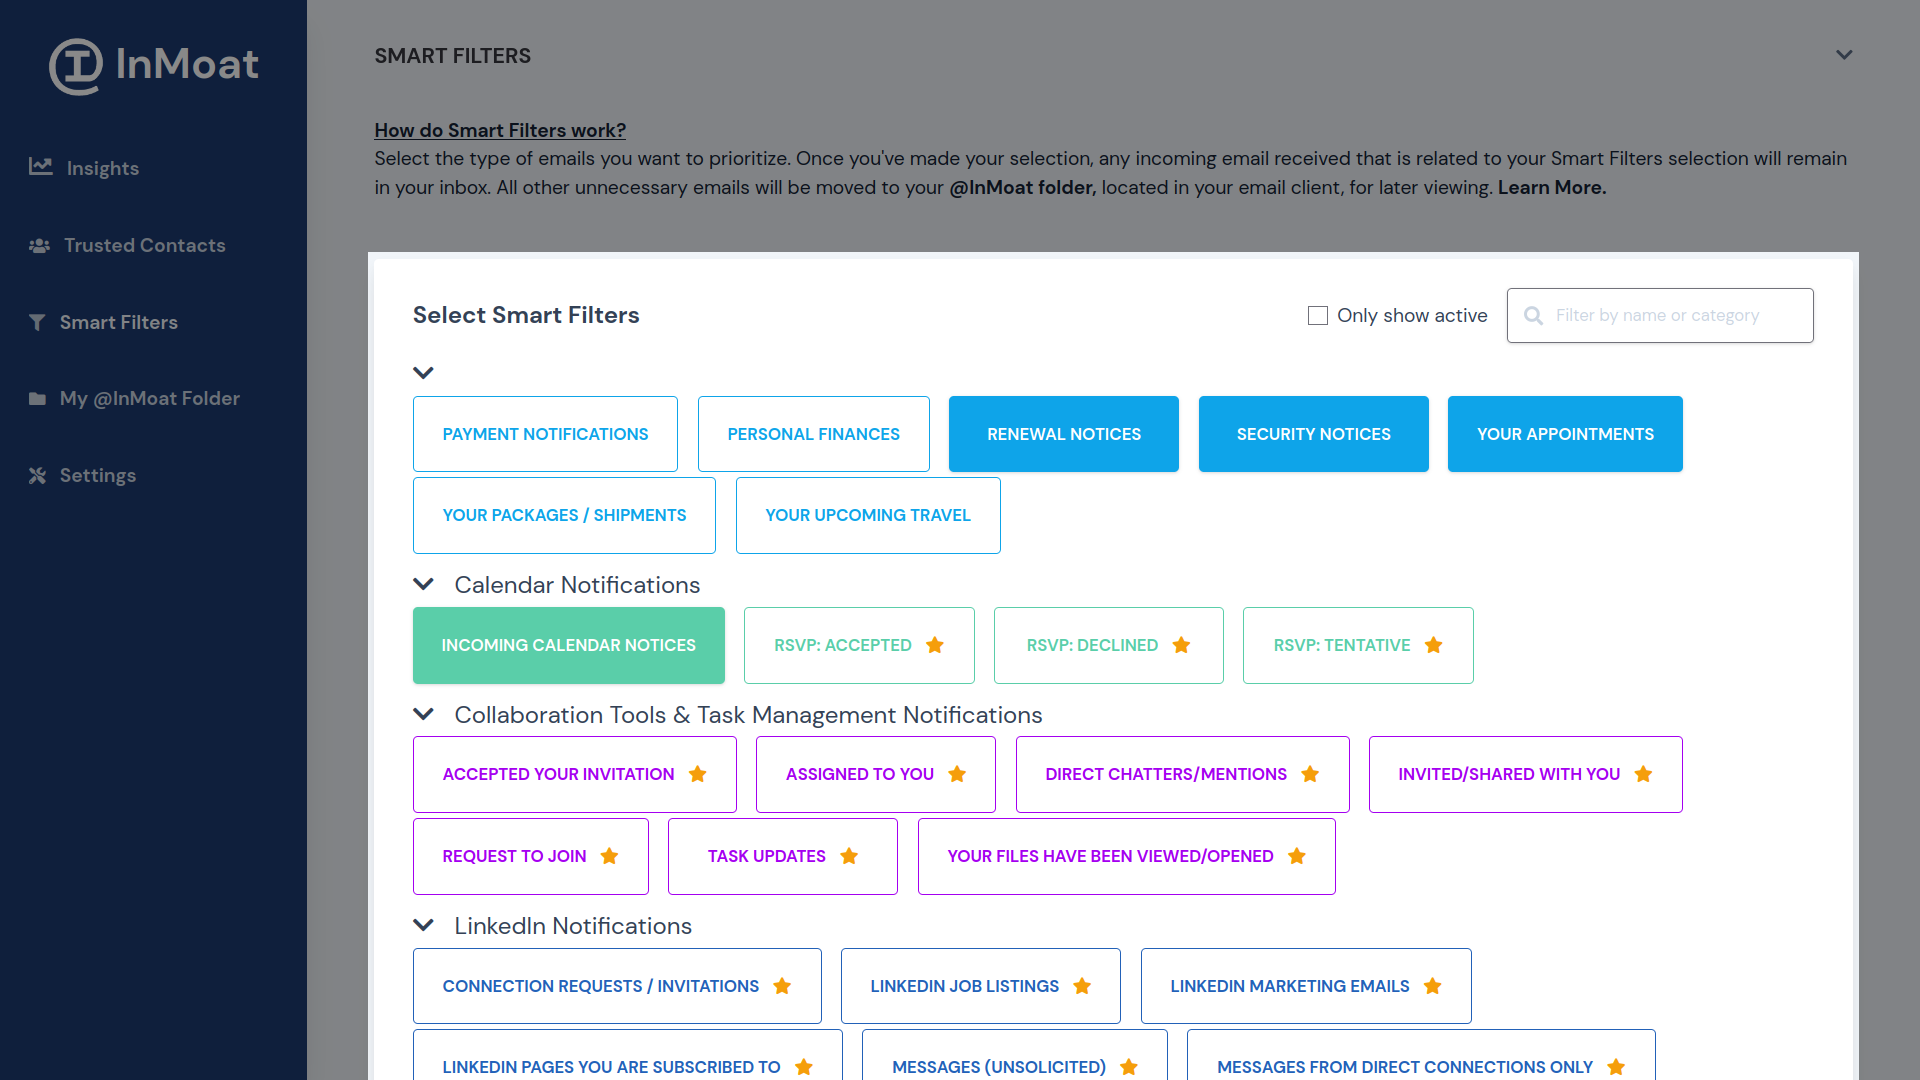Activate the Payment Notifications filter
Image resolution: width=1920 pixels, height=1080 pixels.
(545, 433)
